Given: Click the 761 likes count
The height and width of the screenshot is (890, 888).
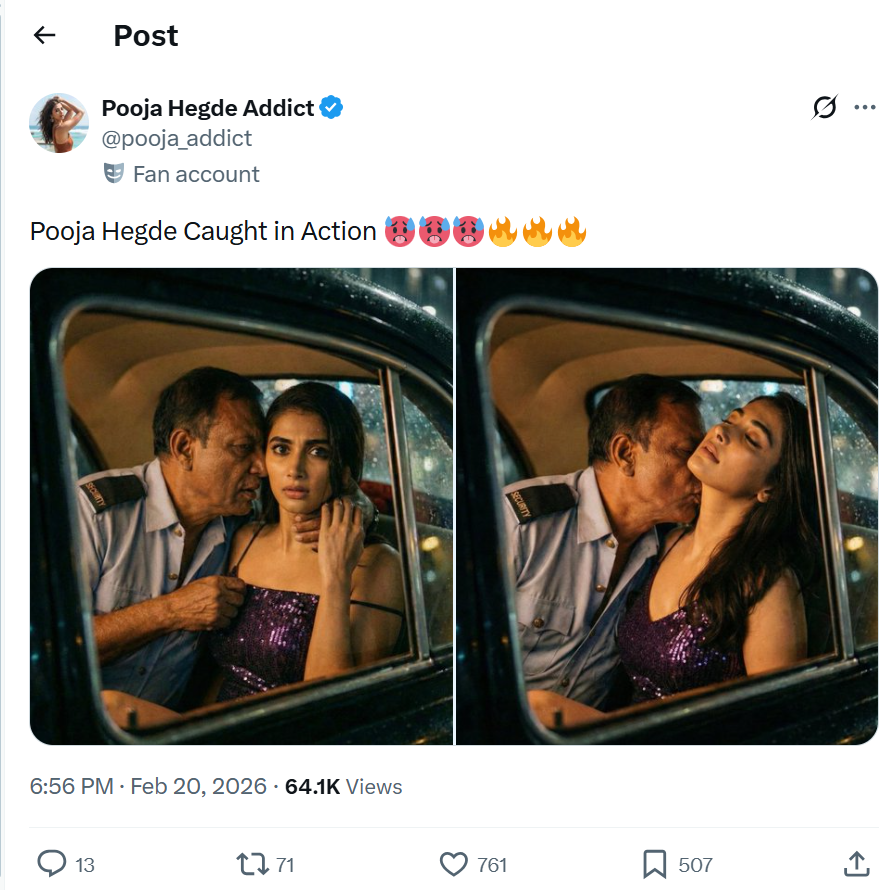Looking at the screenshot, I should pyautogui.click(x=492, y=864).
